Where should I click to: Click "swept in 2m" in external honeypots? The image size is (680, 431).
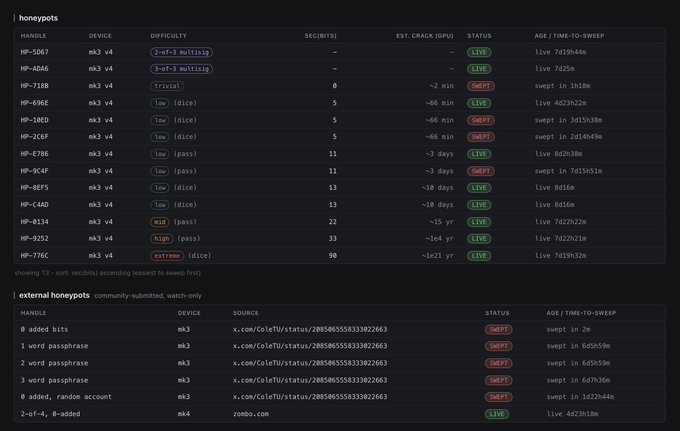568,329
